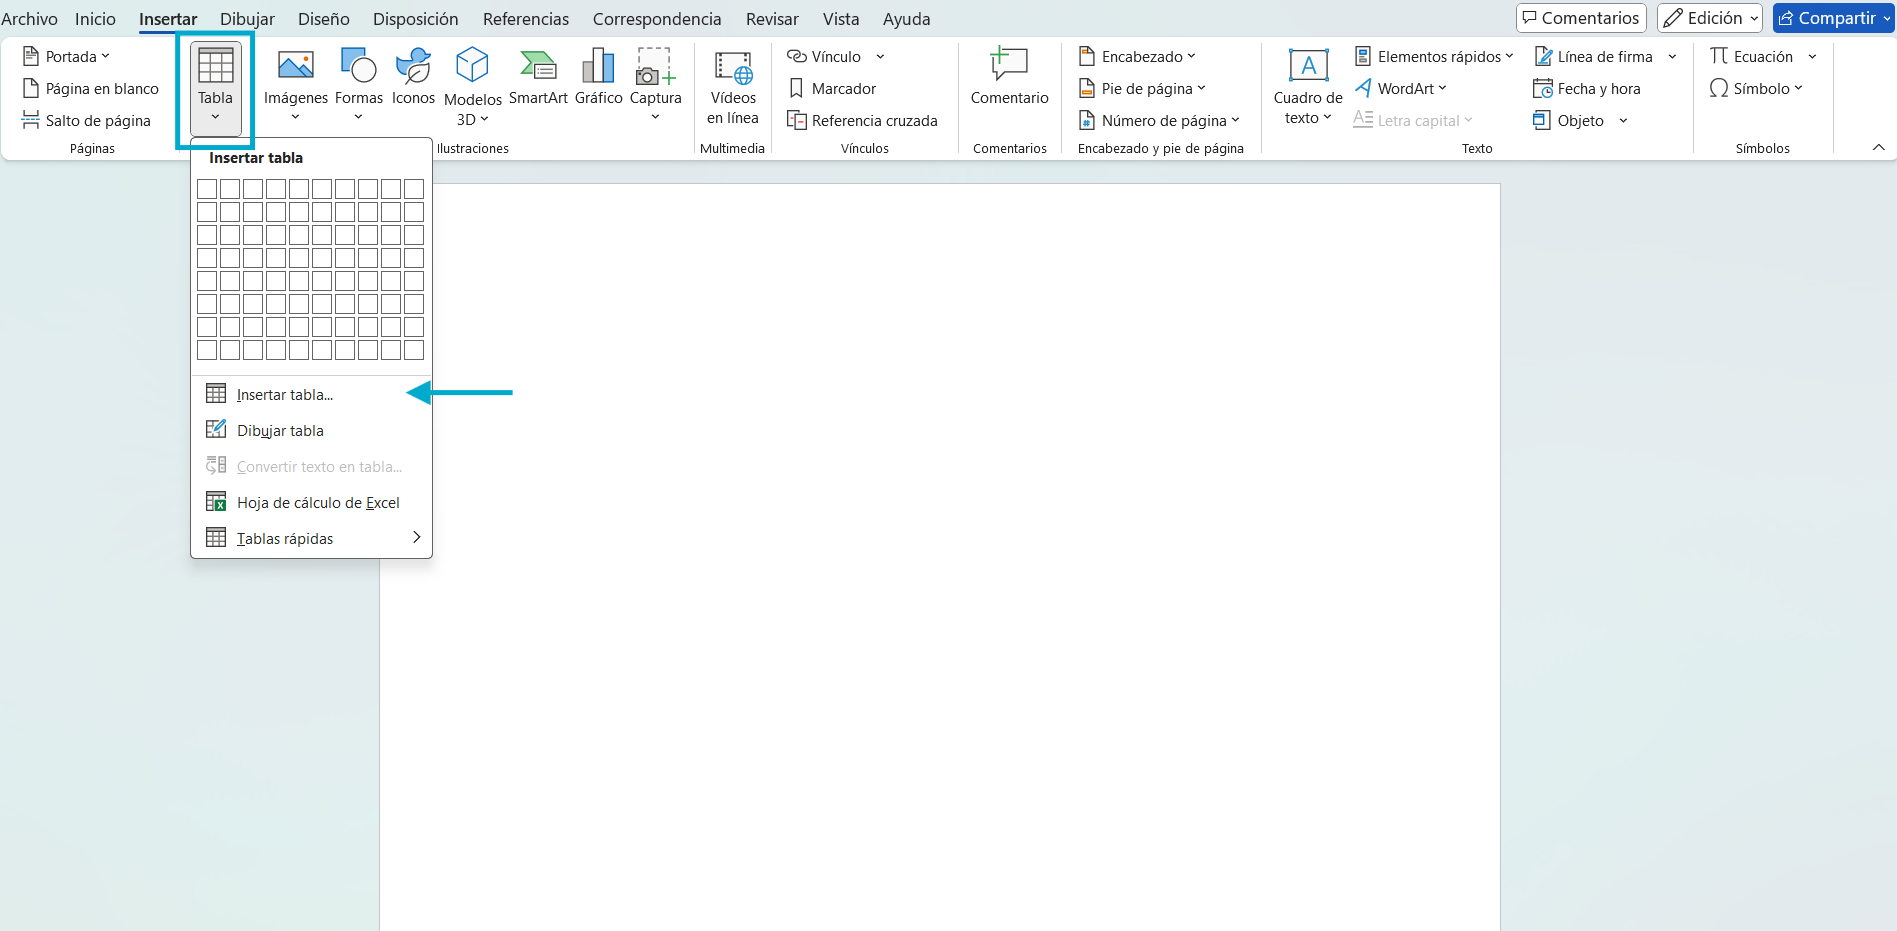This screenshot has width=1897, height=931.
Task: Click the Compartir button
Action: coord(1832,18)
